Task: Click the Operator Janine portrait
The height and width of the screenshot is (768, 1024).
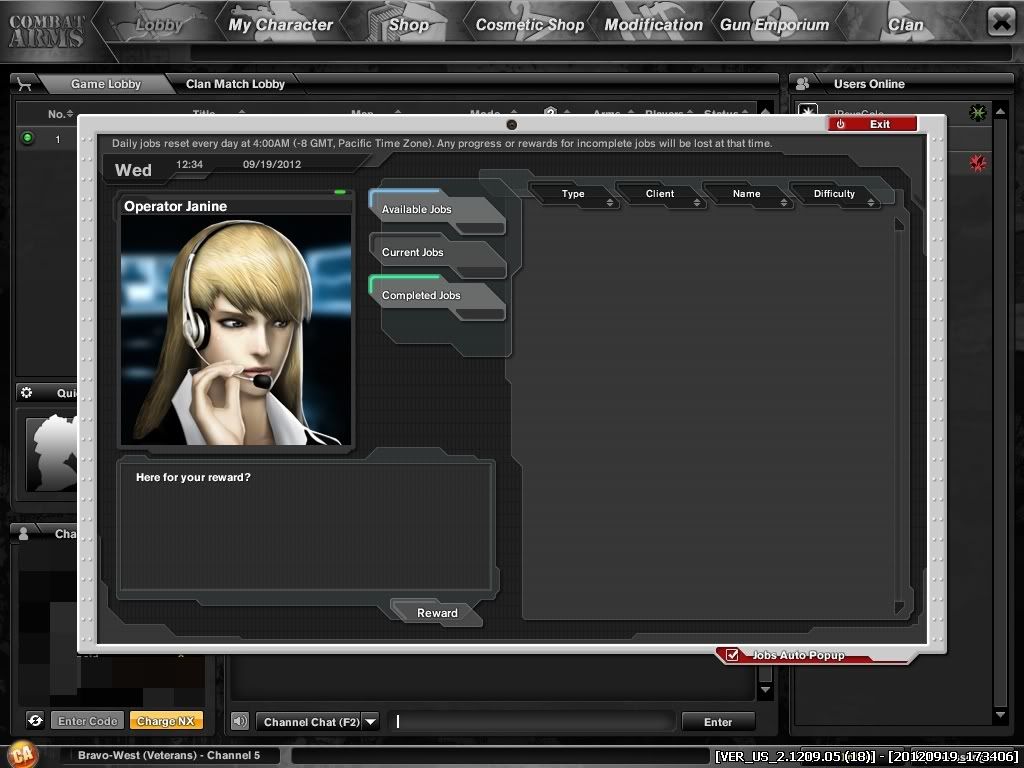Action: click(x=236, y=330)
